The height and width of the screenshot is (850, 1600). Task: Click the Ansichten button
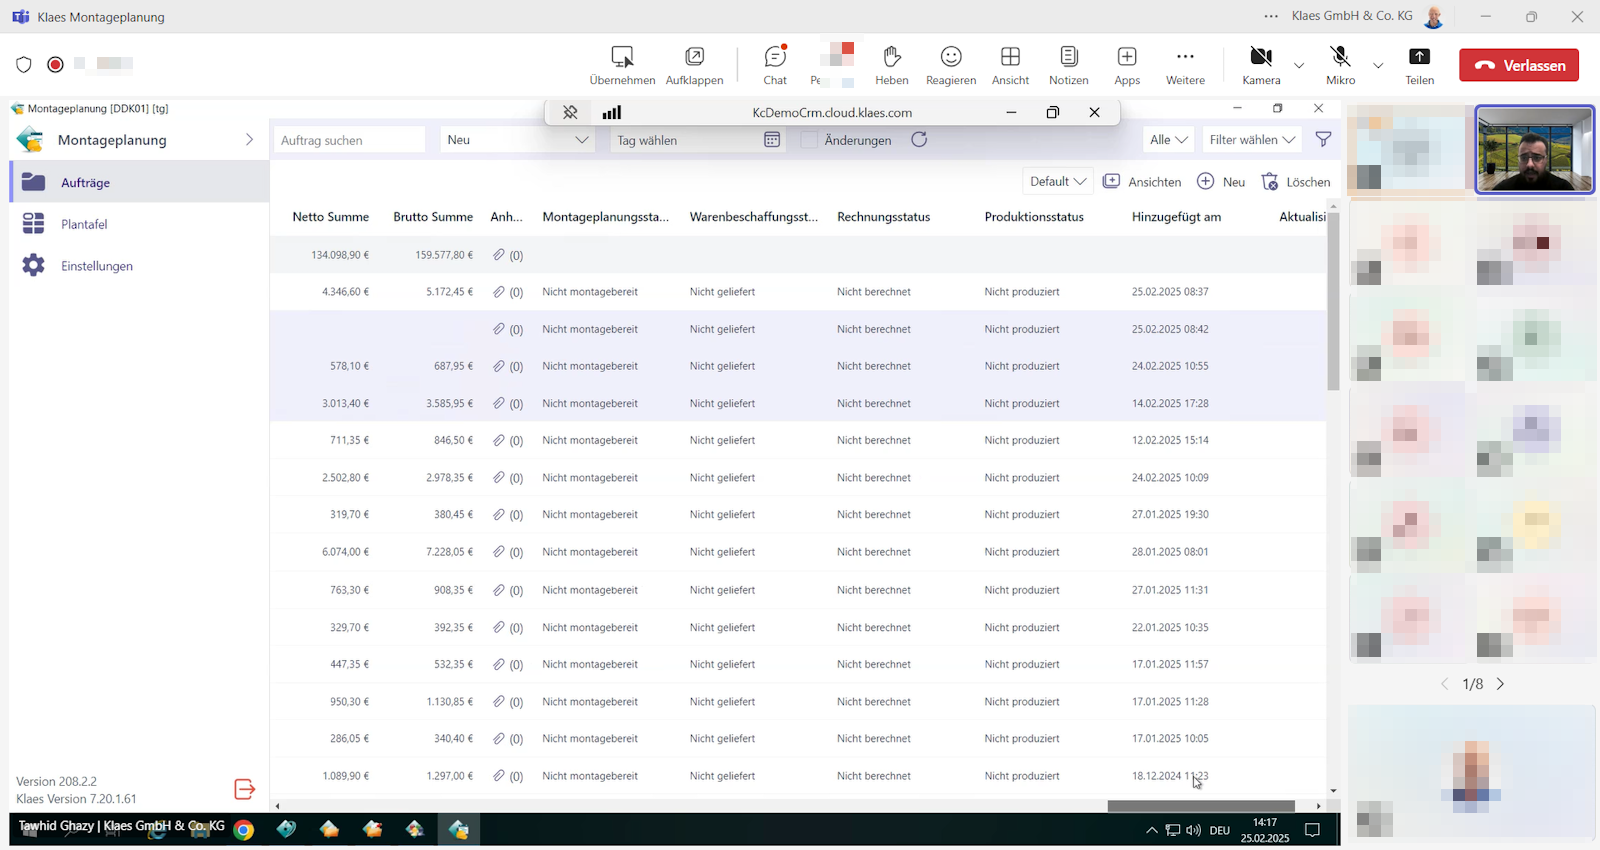(x=1142, y=181)
